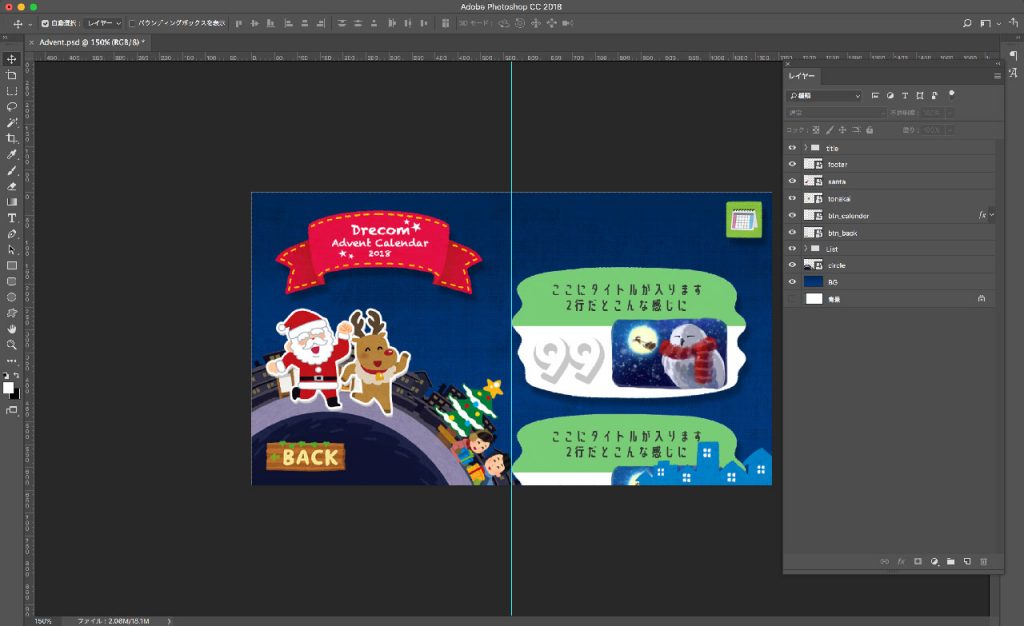Check the show bounding box option
Viewport: 1024px width, 626px height.
tap(132, 22)
